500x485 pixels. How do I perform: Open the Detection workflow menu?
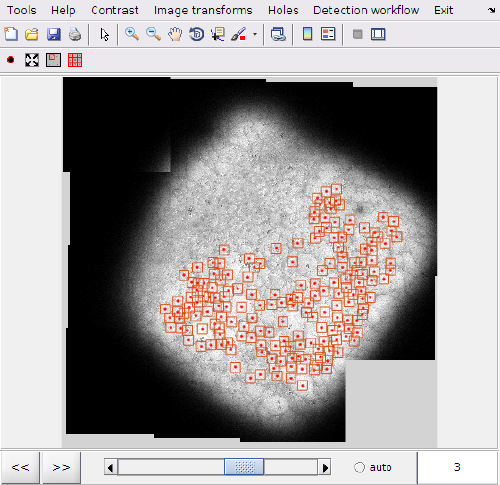coord(366,10)
